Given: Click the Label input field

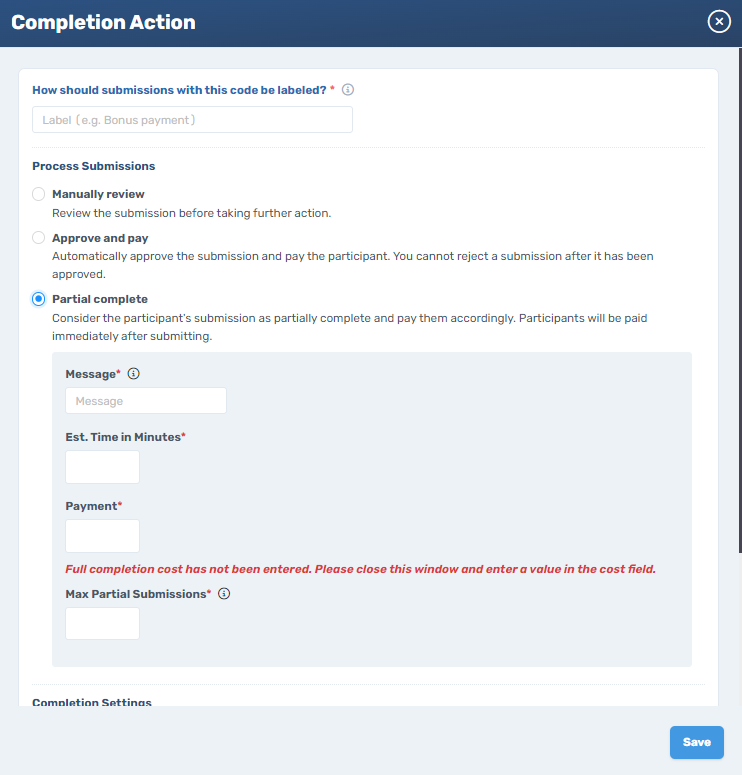Looking at the screenshot, I should click(x=192, y=120).
